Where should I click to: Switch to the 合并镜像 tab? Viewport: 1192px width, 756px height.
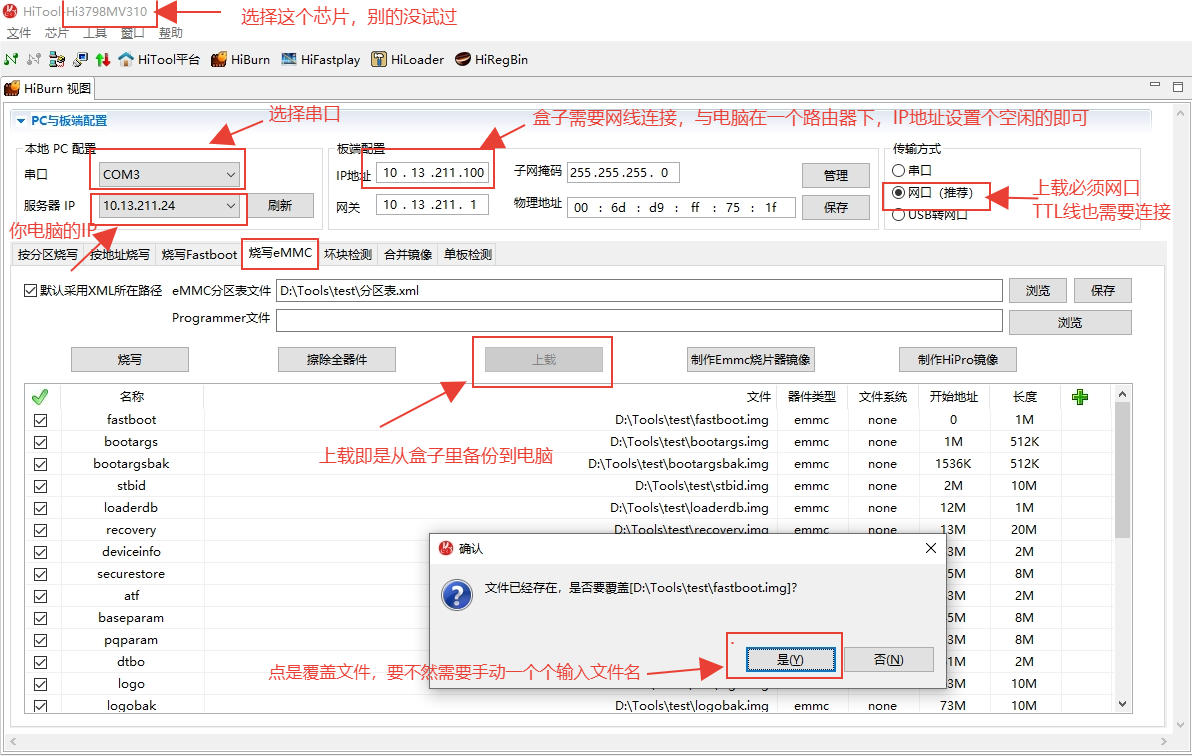tap(408, 254)
